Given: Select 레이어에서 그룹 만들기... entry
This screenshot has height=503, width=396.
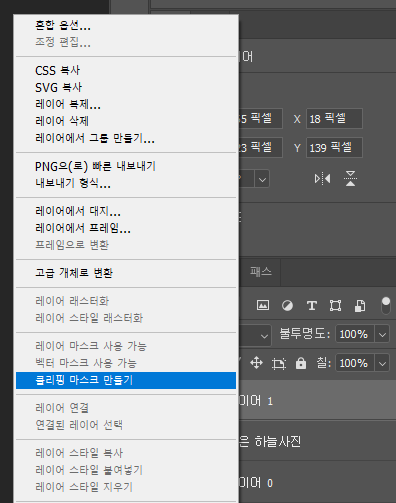Looking at the screenshot, I should point(126,138).
